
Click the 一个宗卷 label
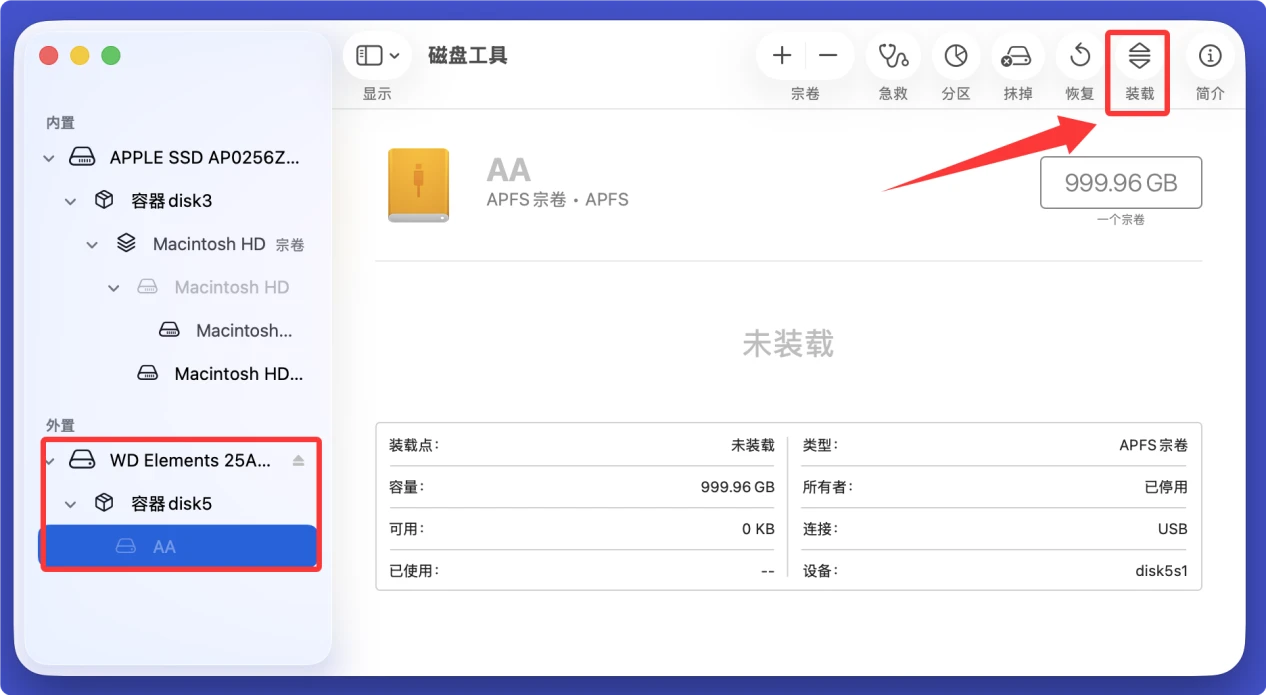point(1120,219)
